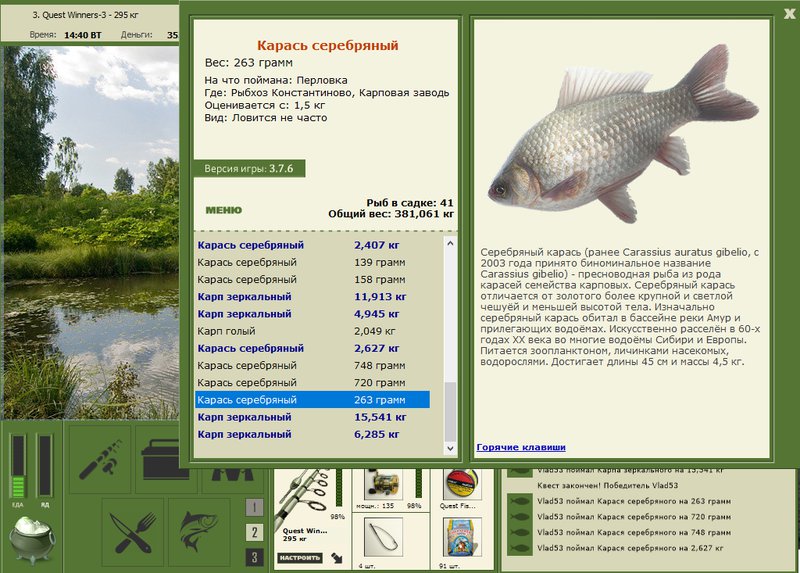Click log entry about Карася серебряного на 263 грамм
The height and width of the screenshot is (573, 800).
pyautogui.click(x=634, y=501)
